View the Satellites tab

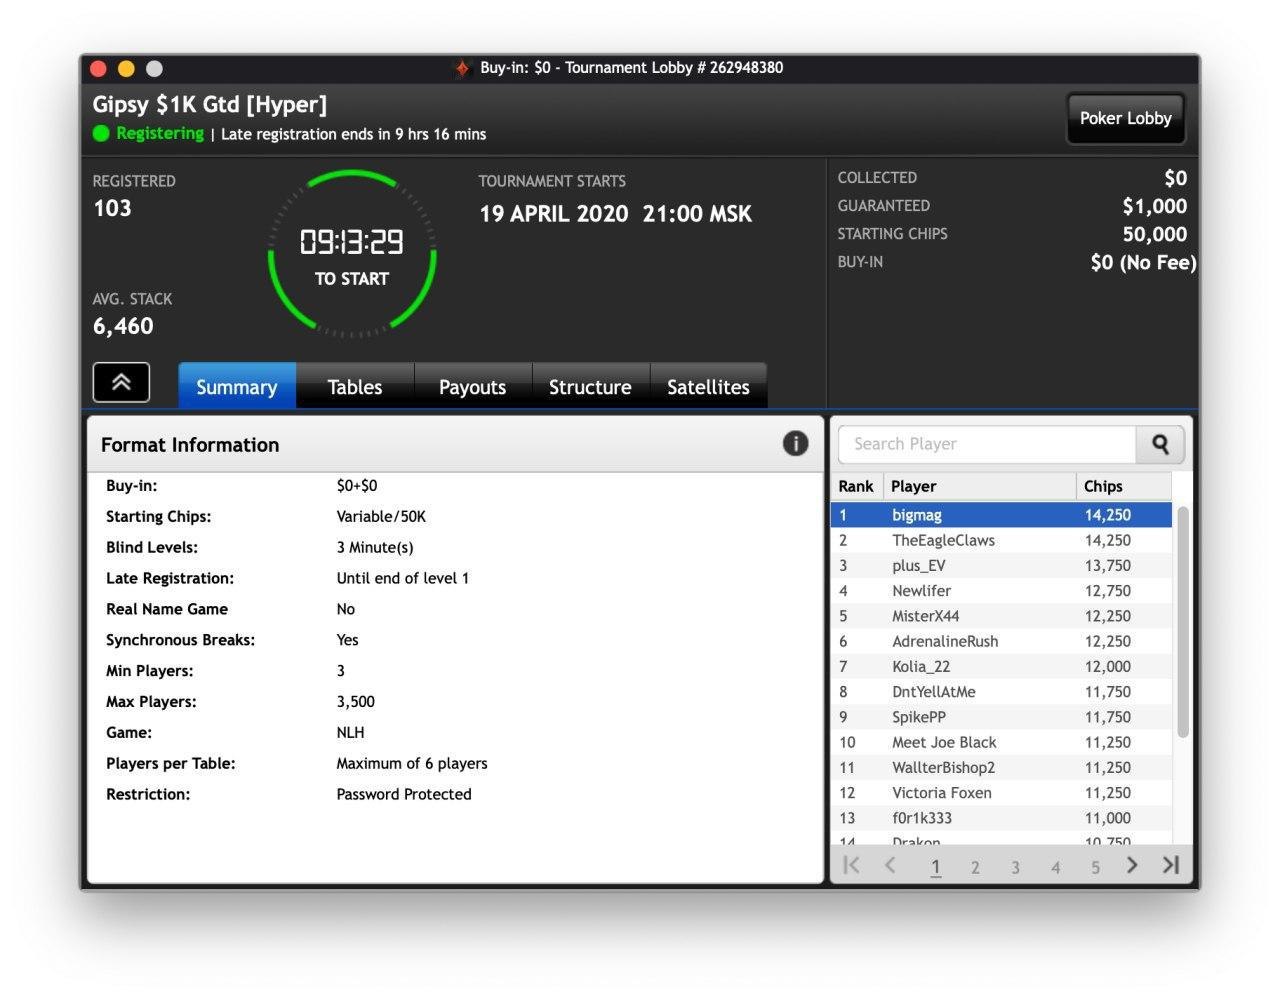coord(708,387)
